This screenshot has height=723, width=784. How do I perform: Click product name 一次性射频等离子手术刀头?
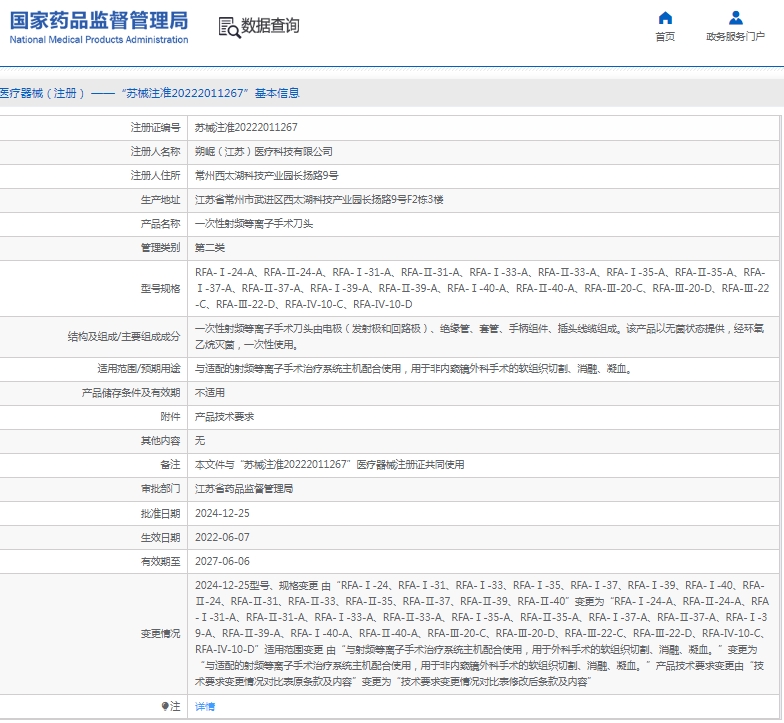point(254,224)
